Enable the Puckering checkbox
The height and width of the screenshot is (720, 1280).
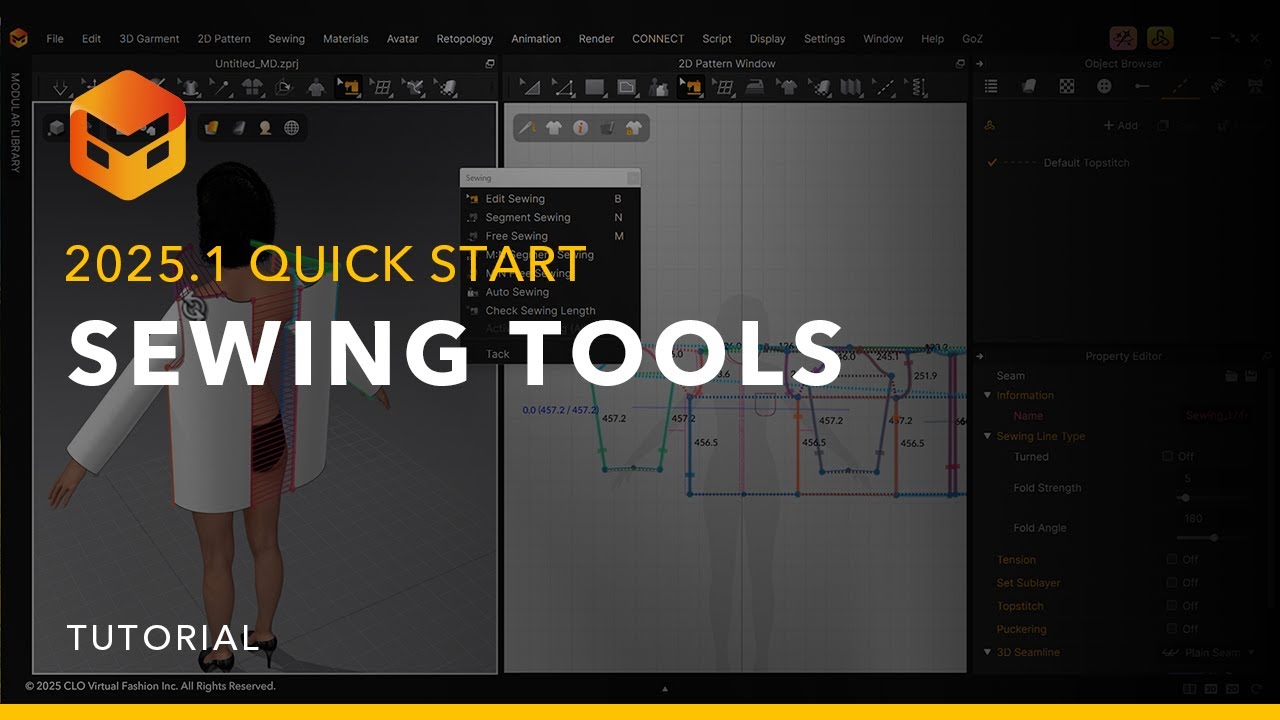pos(1172,628)
